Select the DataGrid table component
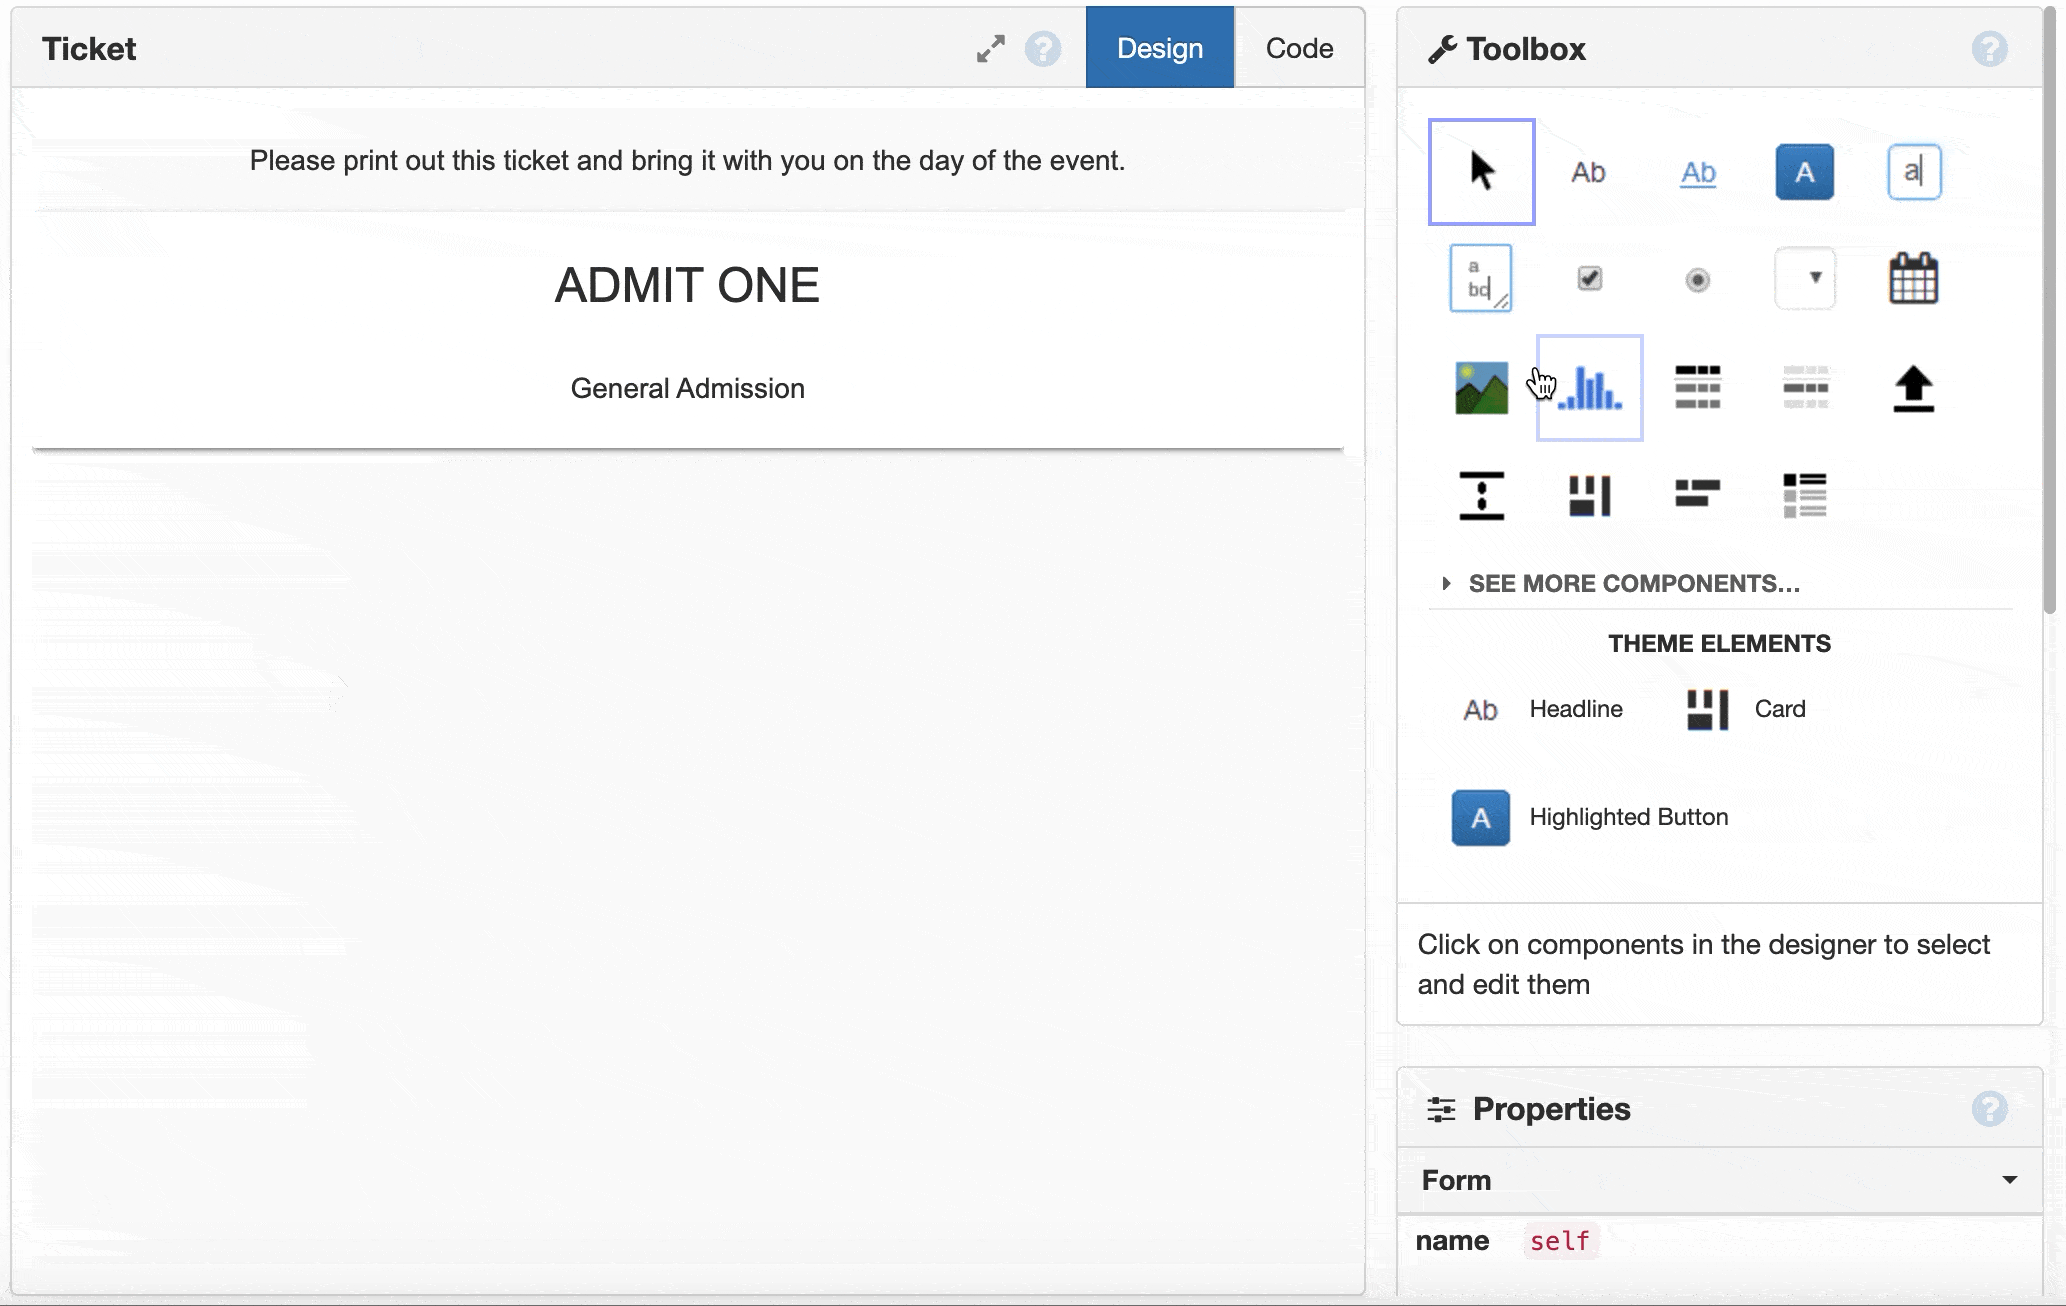The image size is (2066, 1306). [1697, 388]
